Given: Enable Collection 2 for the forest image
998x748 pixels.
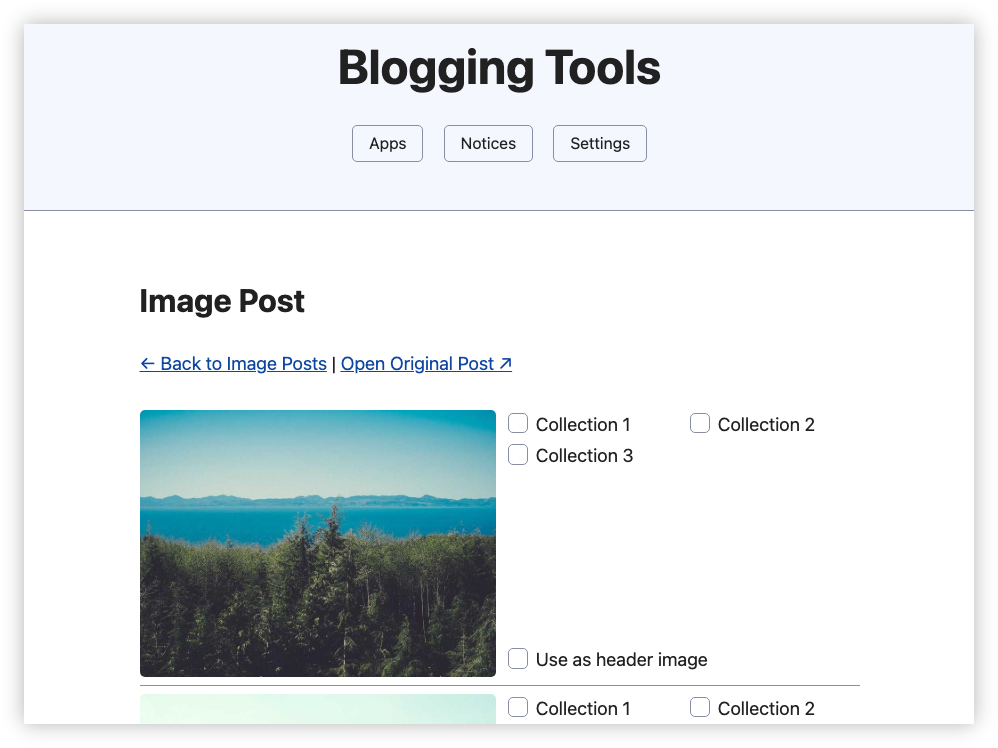Looking at the screenshot, I should [x=700, y=423].
